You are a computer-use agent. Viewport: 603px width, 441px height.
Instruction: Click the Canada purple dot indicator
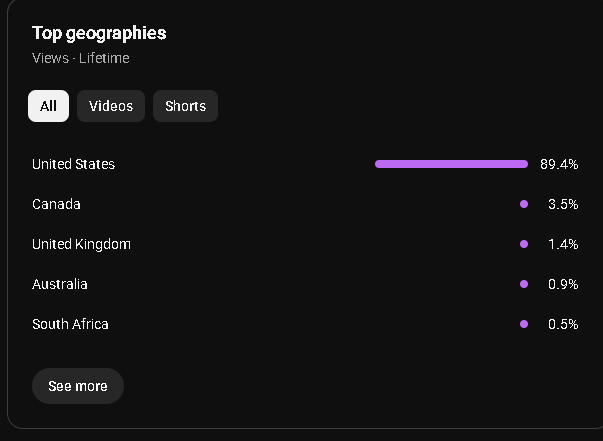tap(524, 204)
